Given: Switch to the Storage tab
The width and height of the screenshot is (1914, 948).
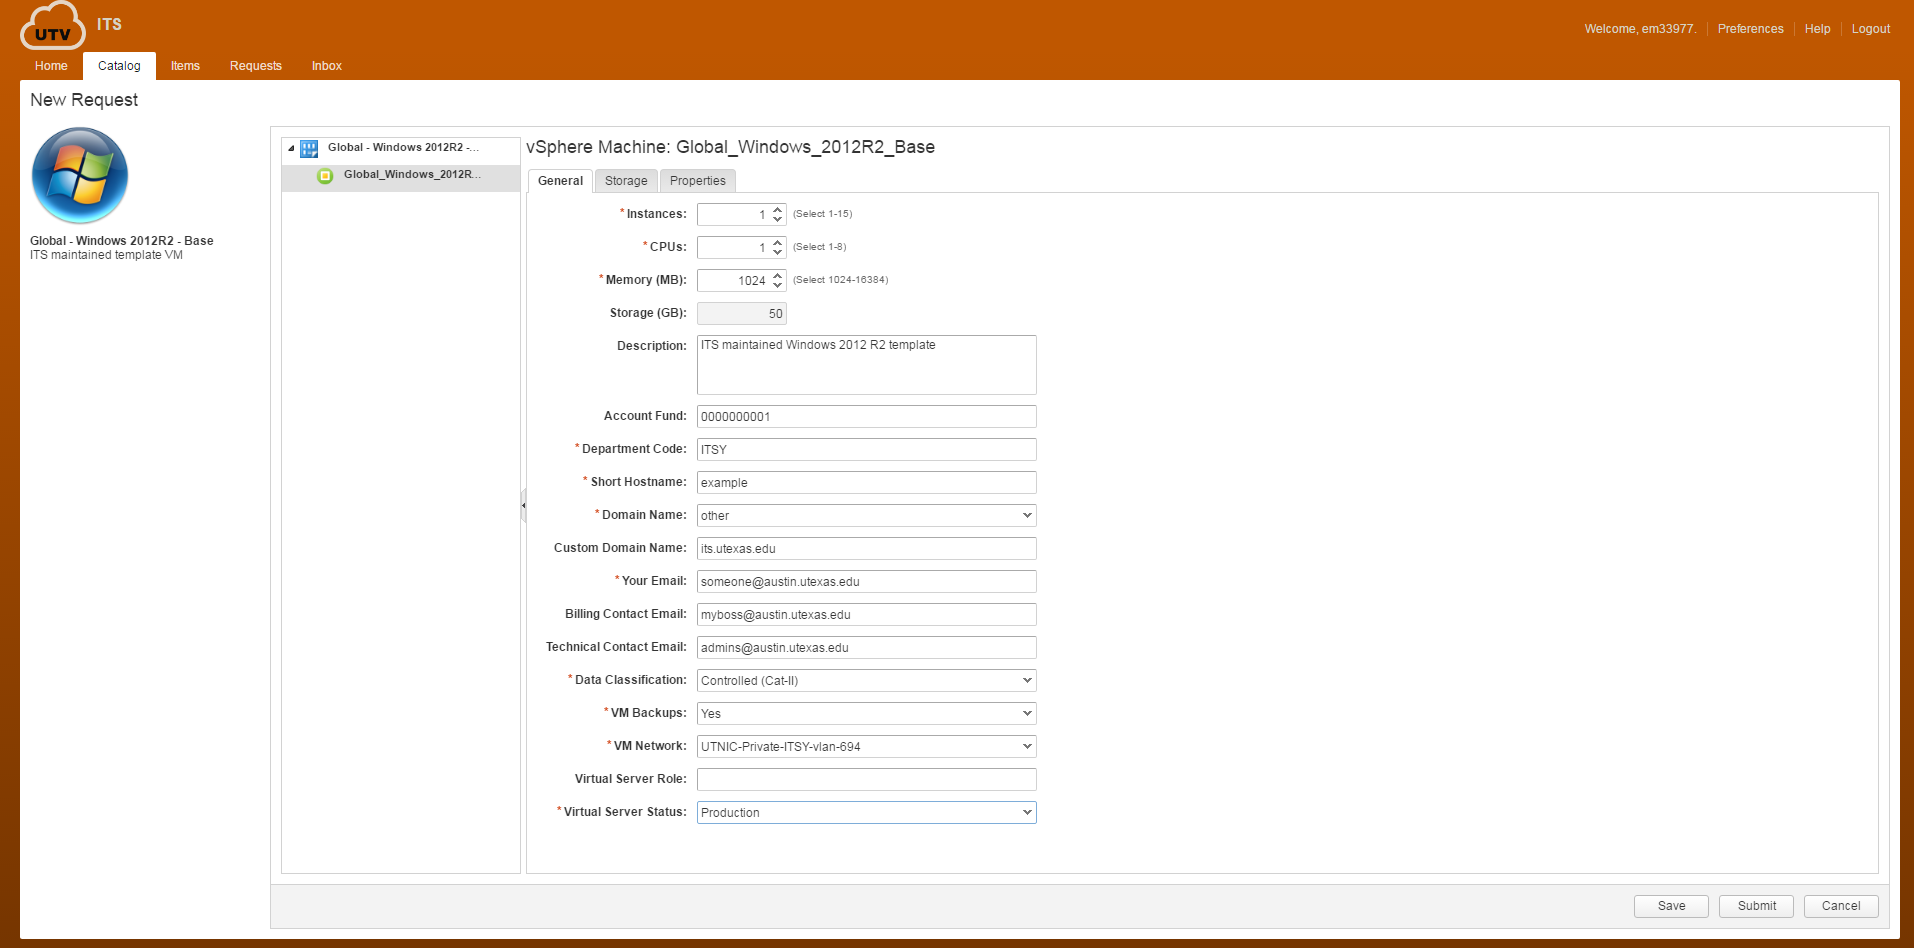Looking at the screenshot, I should [625, 181].
